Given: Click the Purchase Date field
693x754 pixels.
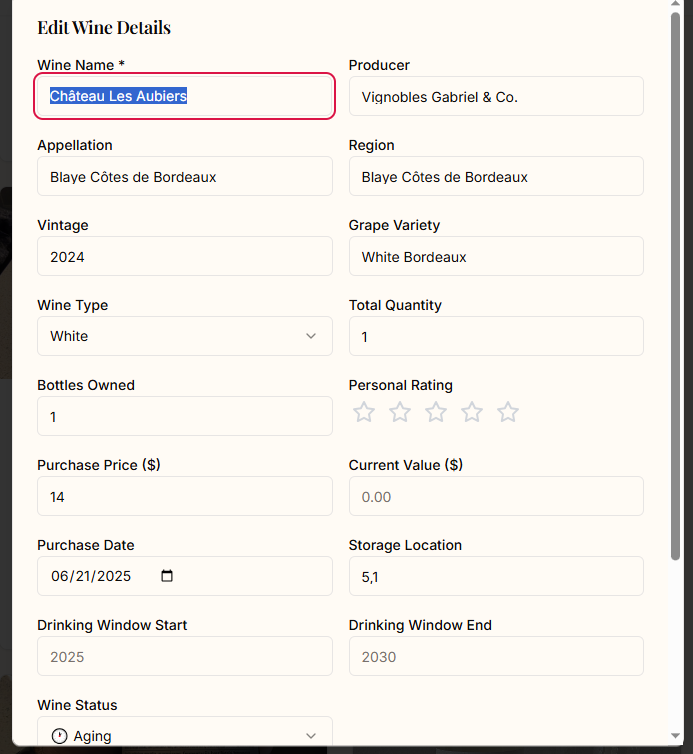Looking at the screenshot, I should (185, 576).
